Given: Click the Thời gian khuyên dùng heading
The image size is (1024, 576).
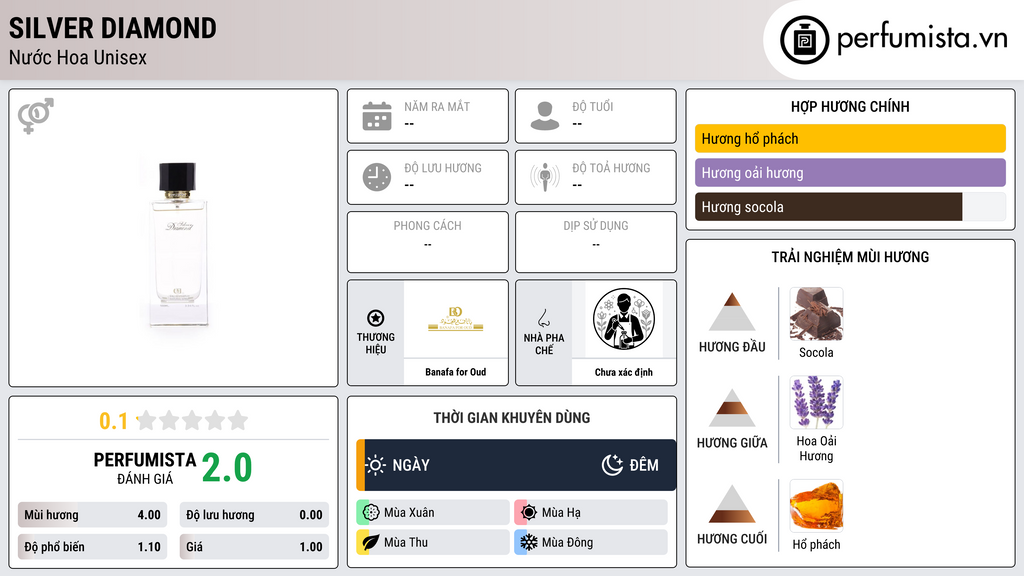Looking at the screenshot, I should (x=512, y=418).
